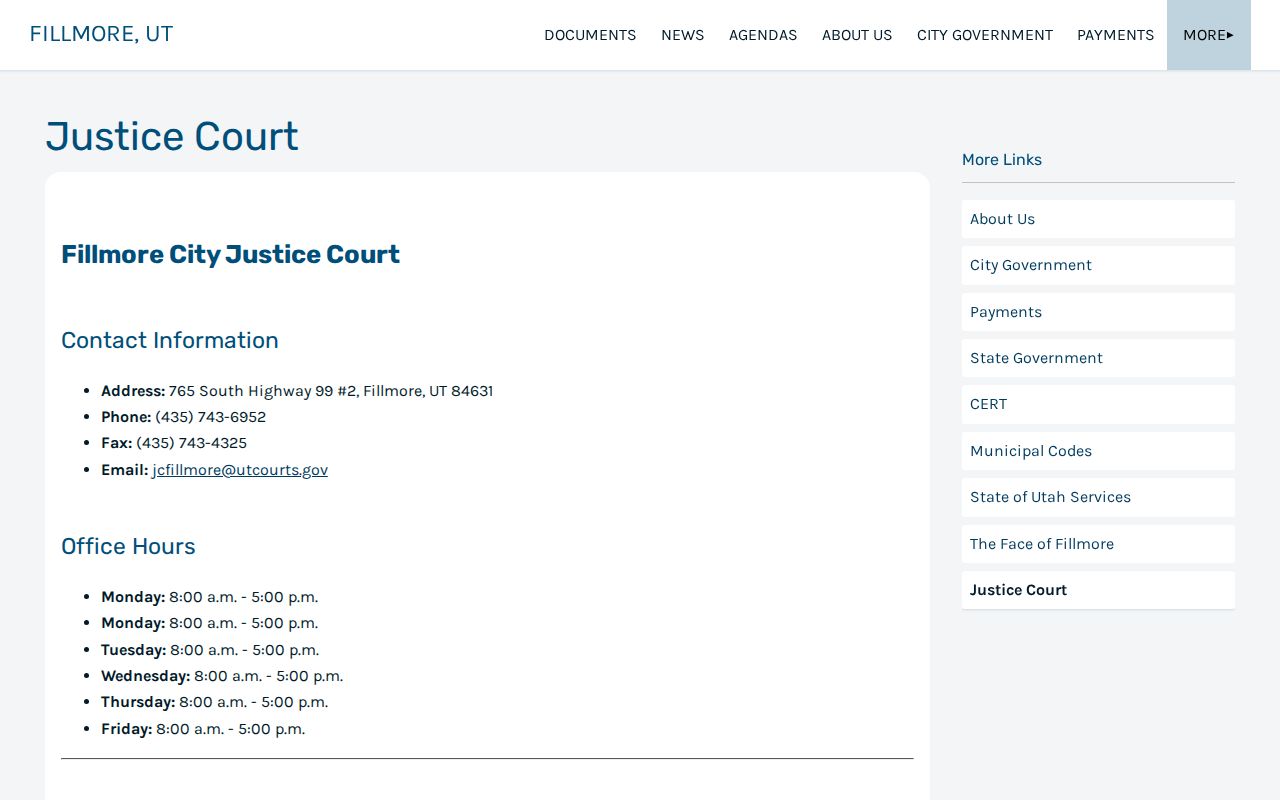The width and height of the screenshot is (1280, 800).
Task: Open The Face of Fillmore link
Action: (x=1098, y=544)
